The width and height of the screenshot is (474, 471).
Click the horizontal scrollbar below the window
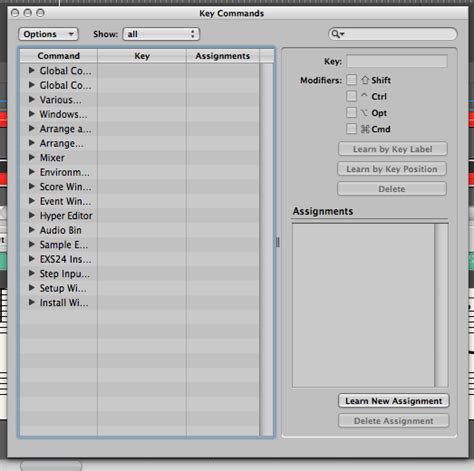[51, 466]
